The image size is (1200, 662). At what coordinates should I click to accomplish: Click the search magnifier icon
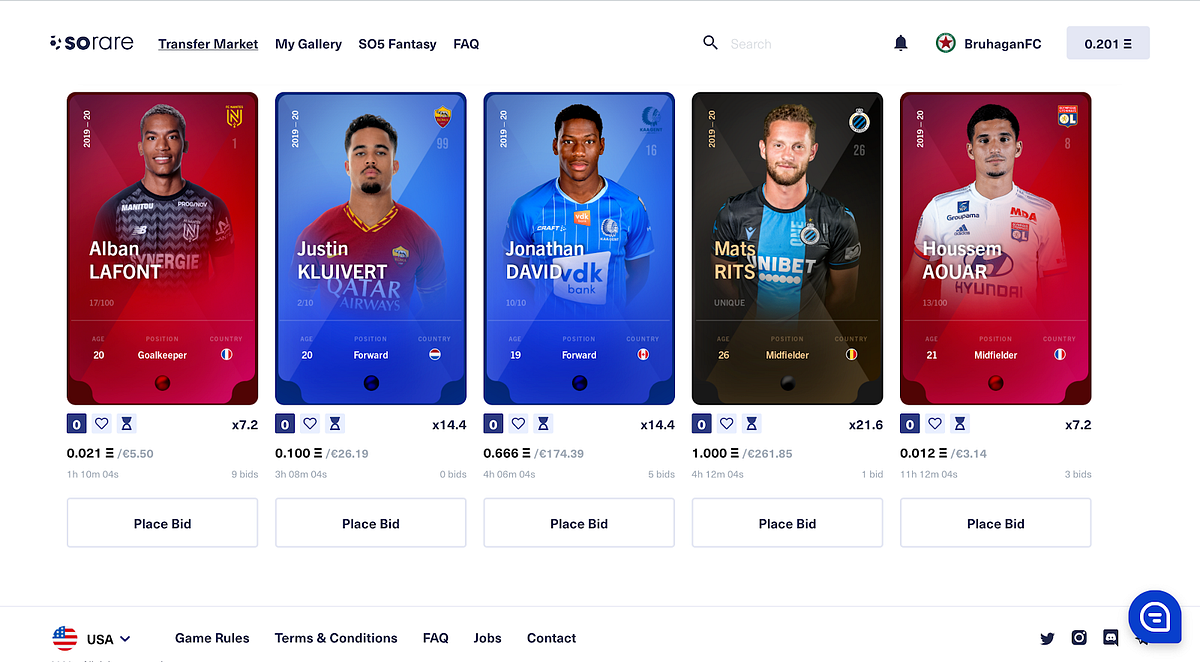point(711,43)
